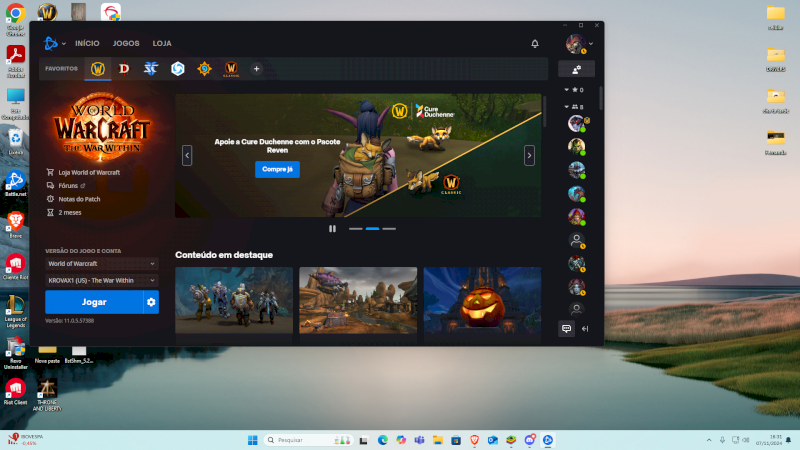Open Notas do Patch link
Image resolution: width=800 pixels, height=450 pixels.
[73, 199]
